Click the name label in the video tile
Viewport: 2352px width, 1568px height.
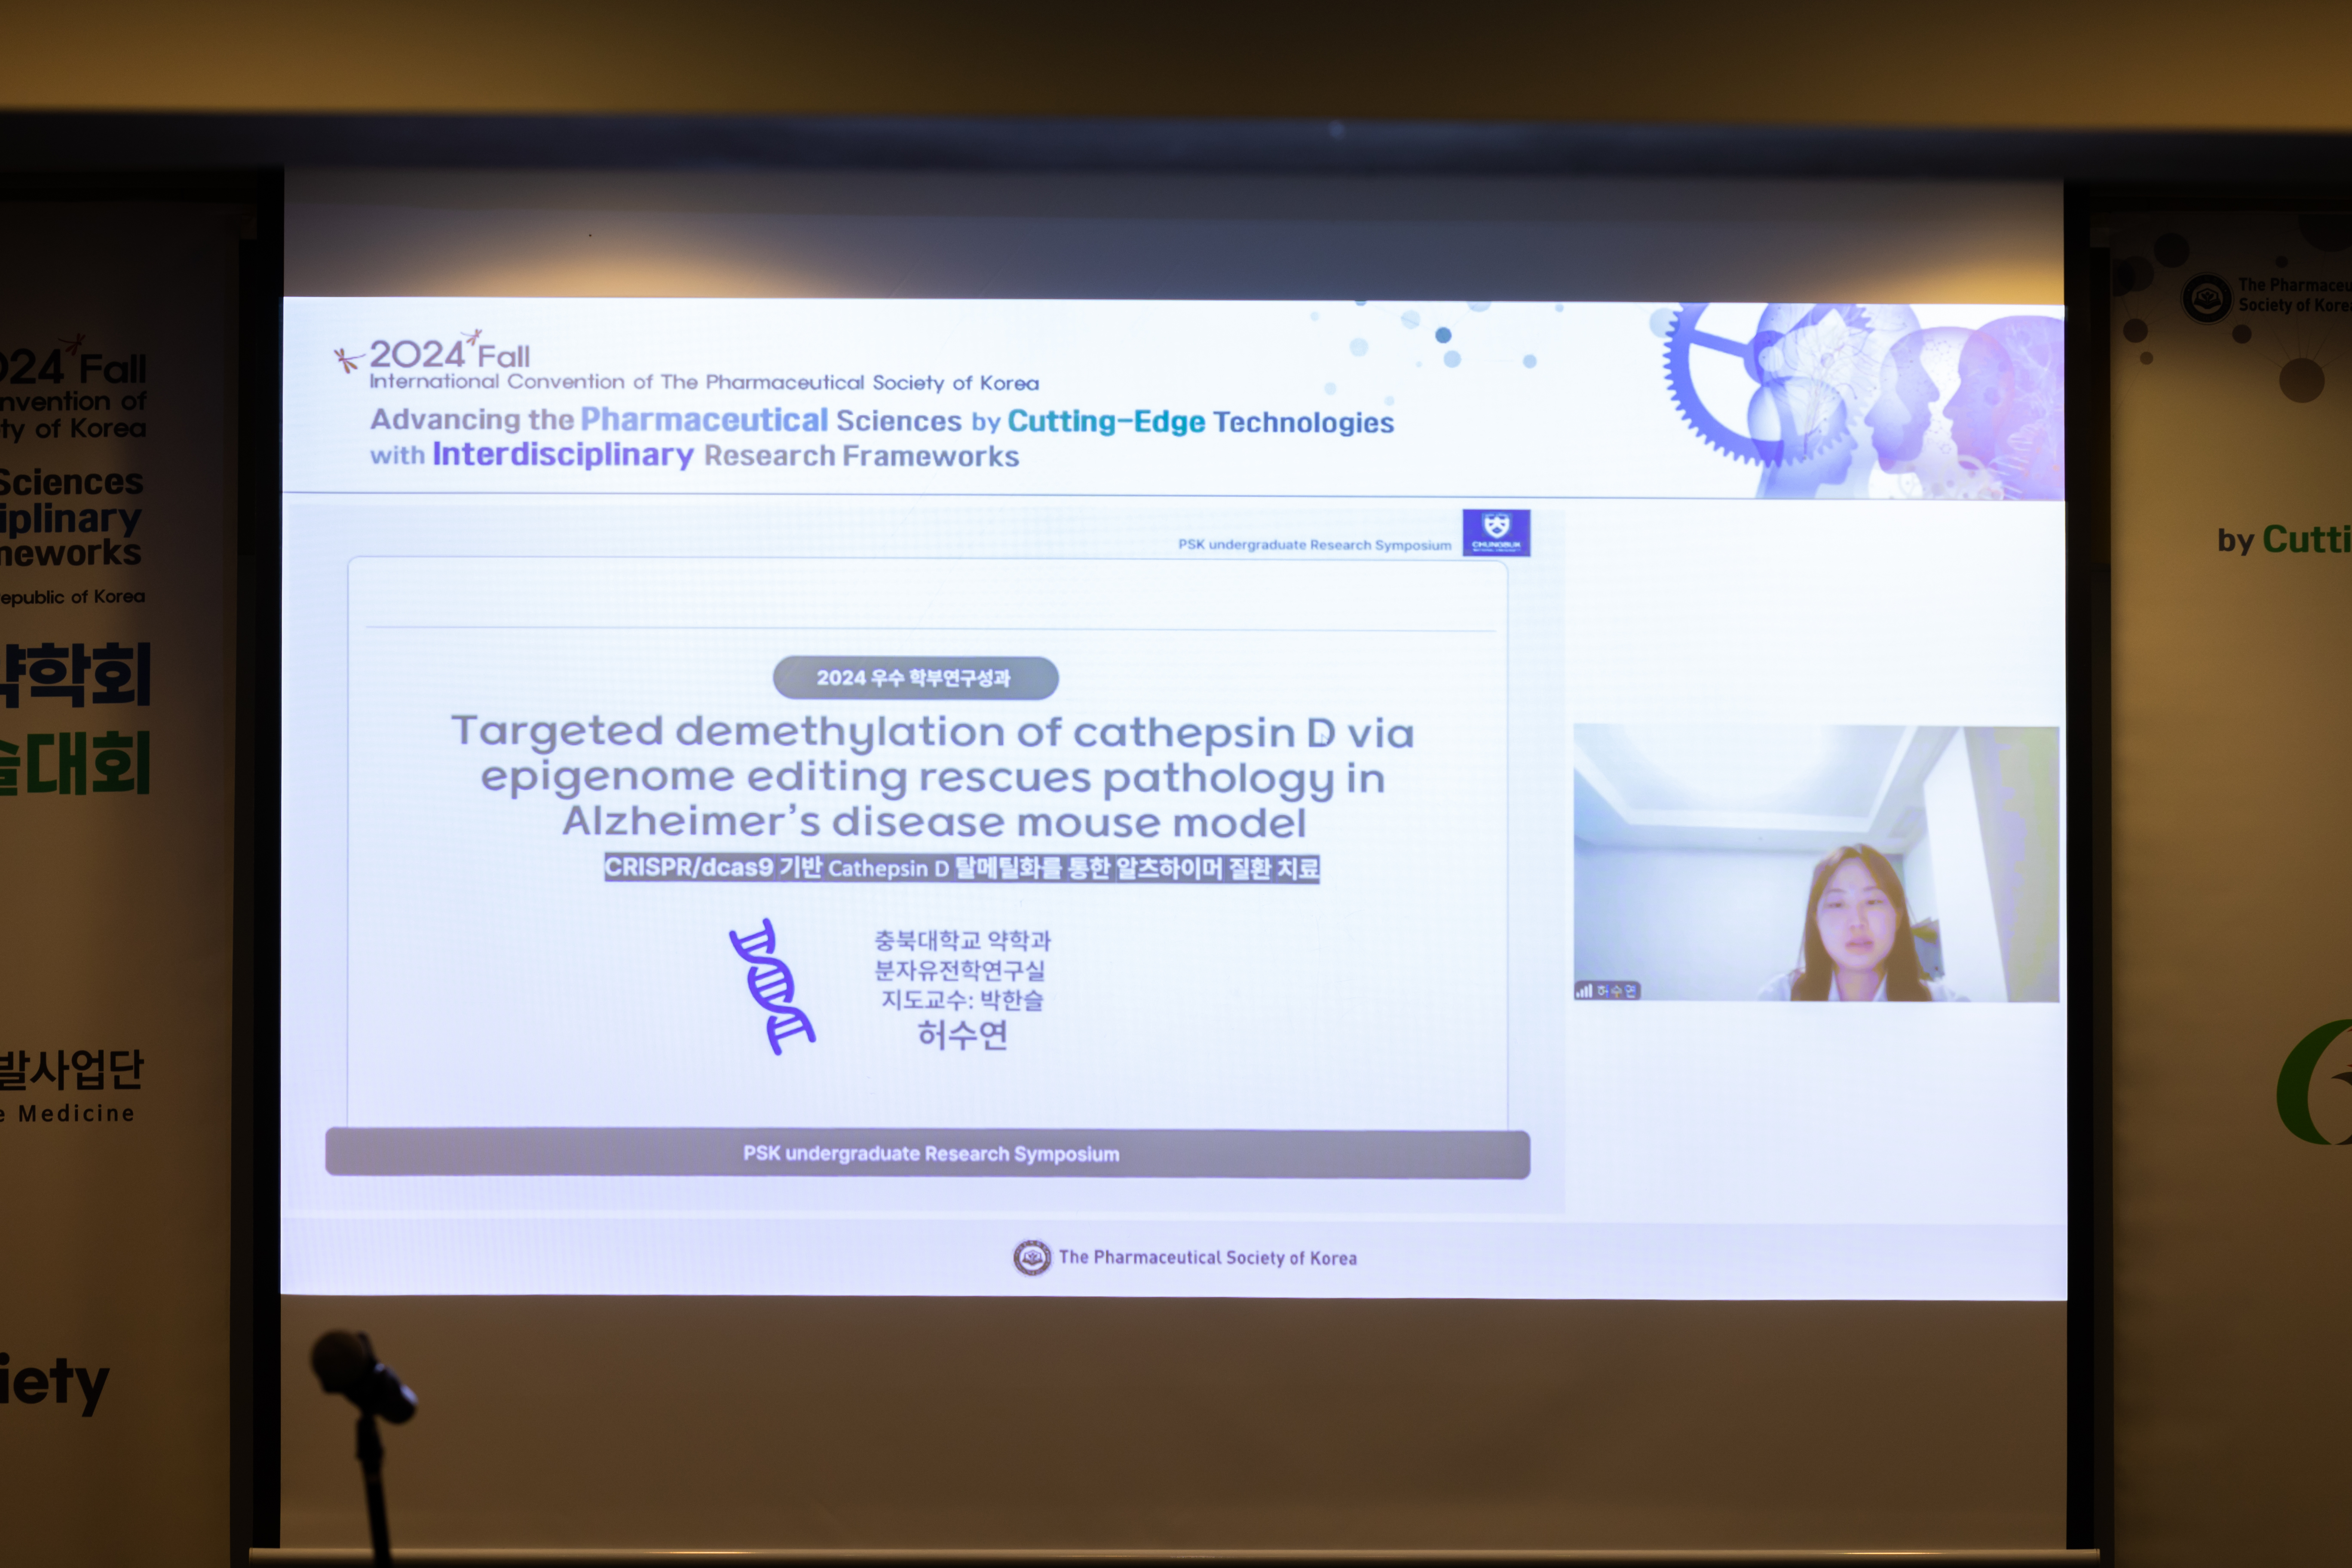1616,991
